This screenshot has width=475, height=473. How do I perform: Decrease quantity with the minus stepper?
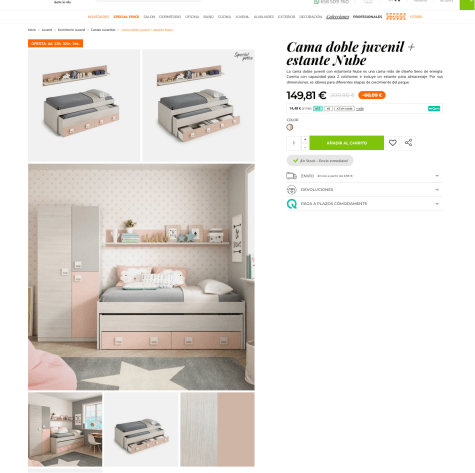[305, 147]
